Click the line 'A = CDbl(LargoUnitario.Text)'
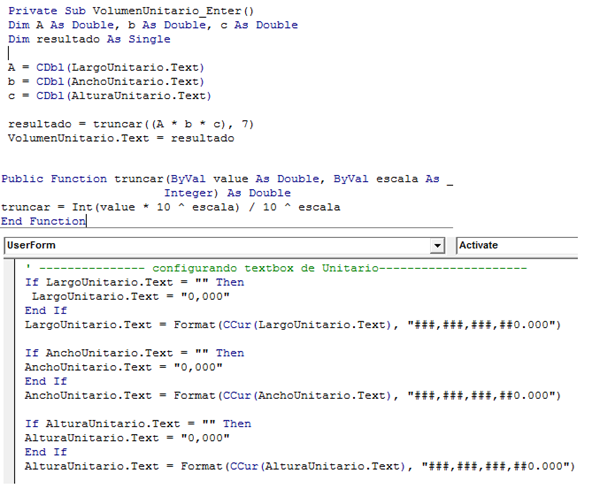This screenshot has height=504, width=600. pos(106,67)
